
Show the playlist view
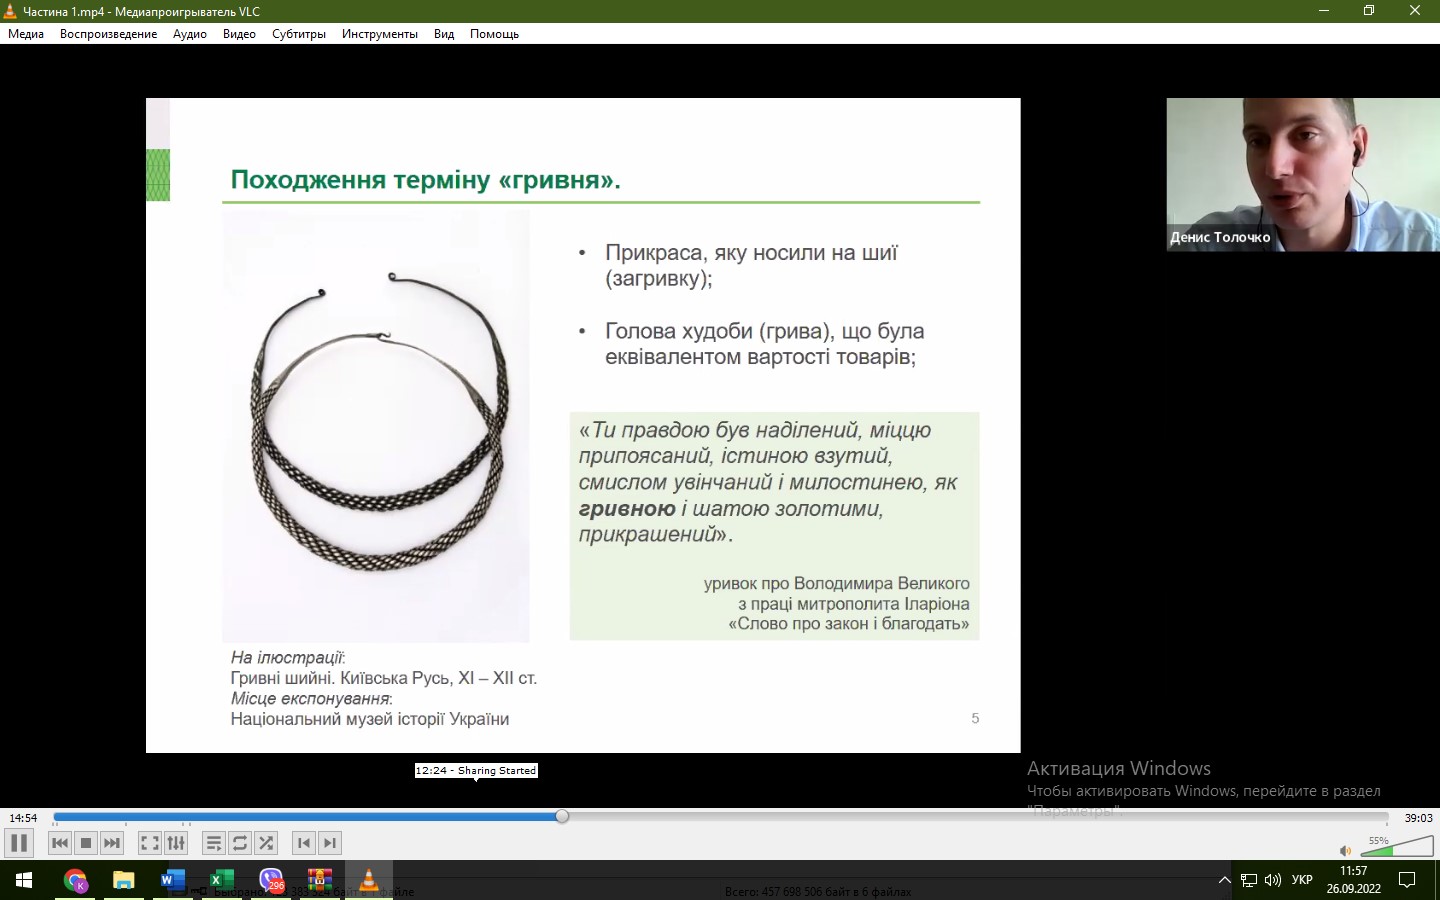click(214, 843)
